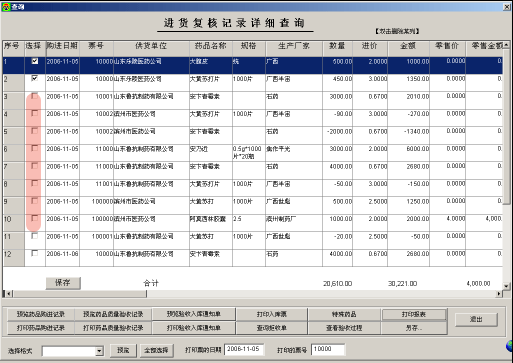Tick the 选择 checkbox in row 8
513x363 pixels.
click(x=35, y=183)
